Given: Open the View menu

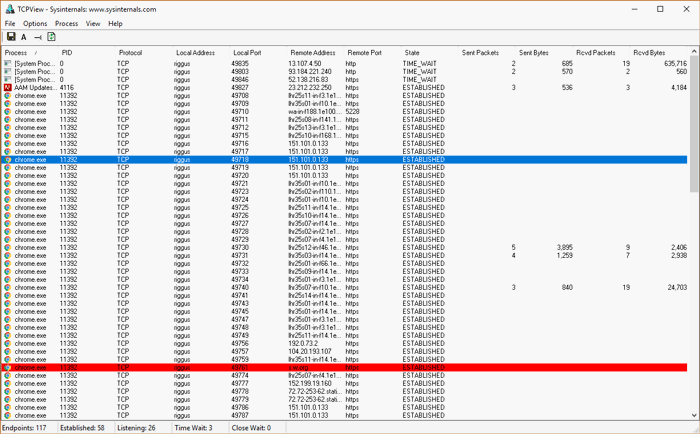Looking at the screenshot, I should tap(93, 24).
